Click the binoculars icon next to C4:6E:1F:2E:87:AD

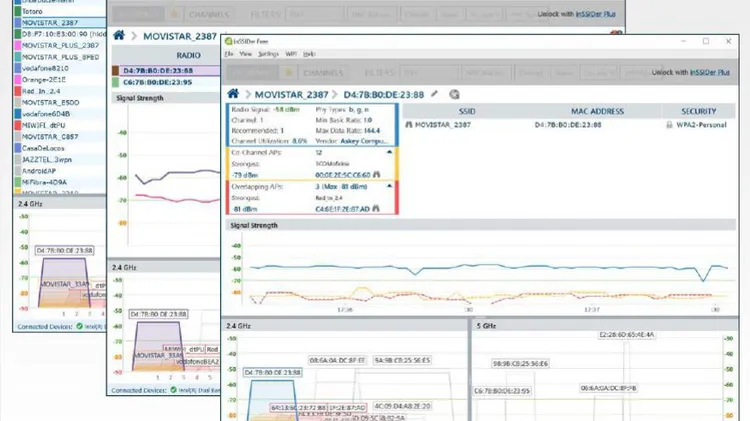(x=376, y=209)
